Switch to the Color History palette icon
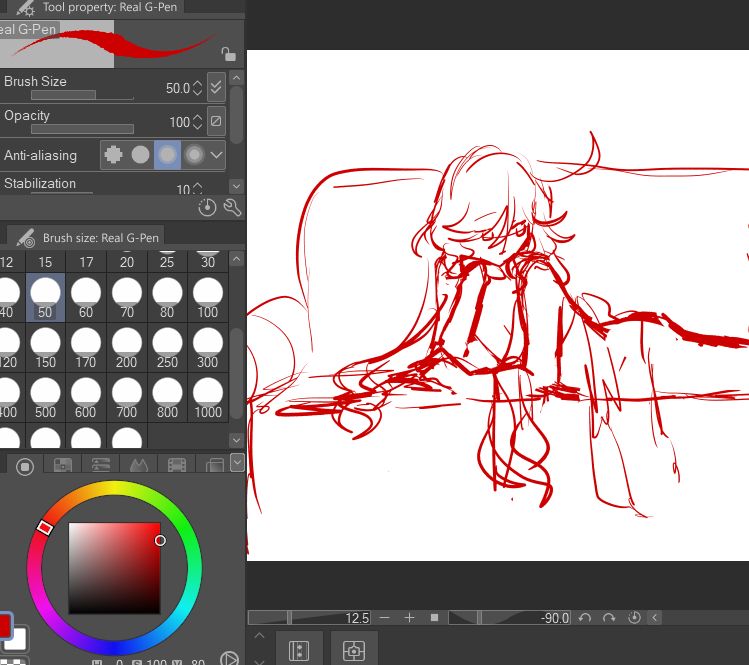Viewport: 749px width, 665px height. pyautogui.click(x=214, y=464)
